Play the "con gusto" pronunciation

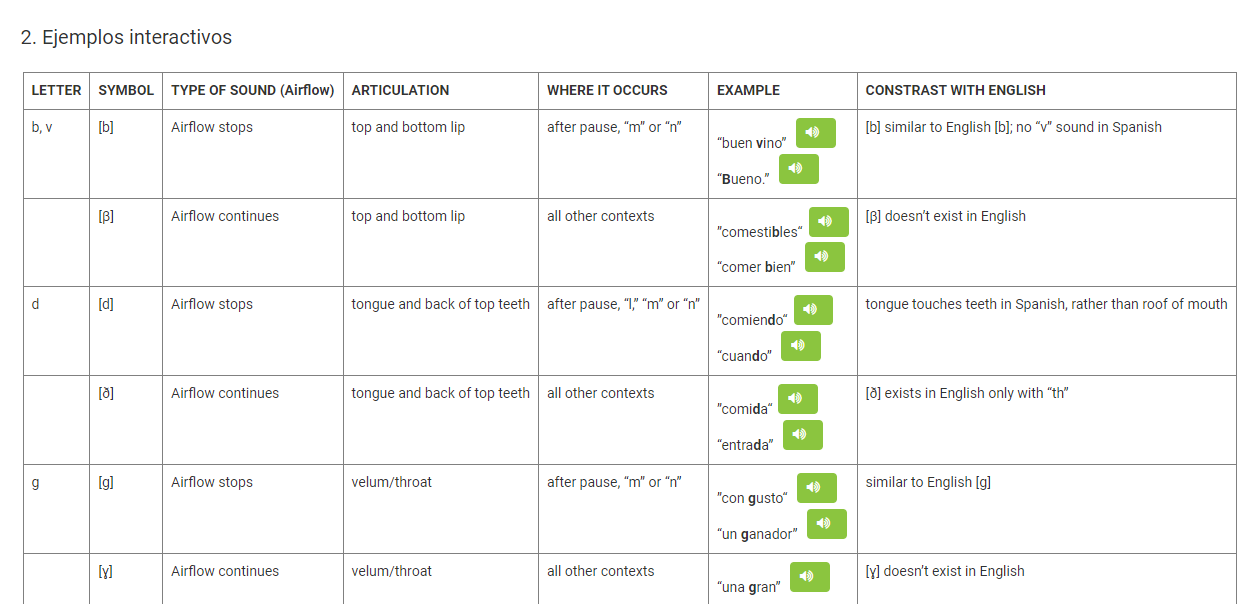click(x=816, y=488)
